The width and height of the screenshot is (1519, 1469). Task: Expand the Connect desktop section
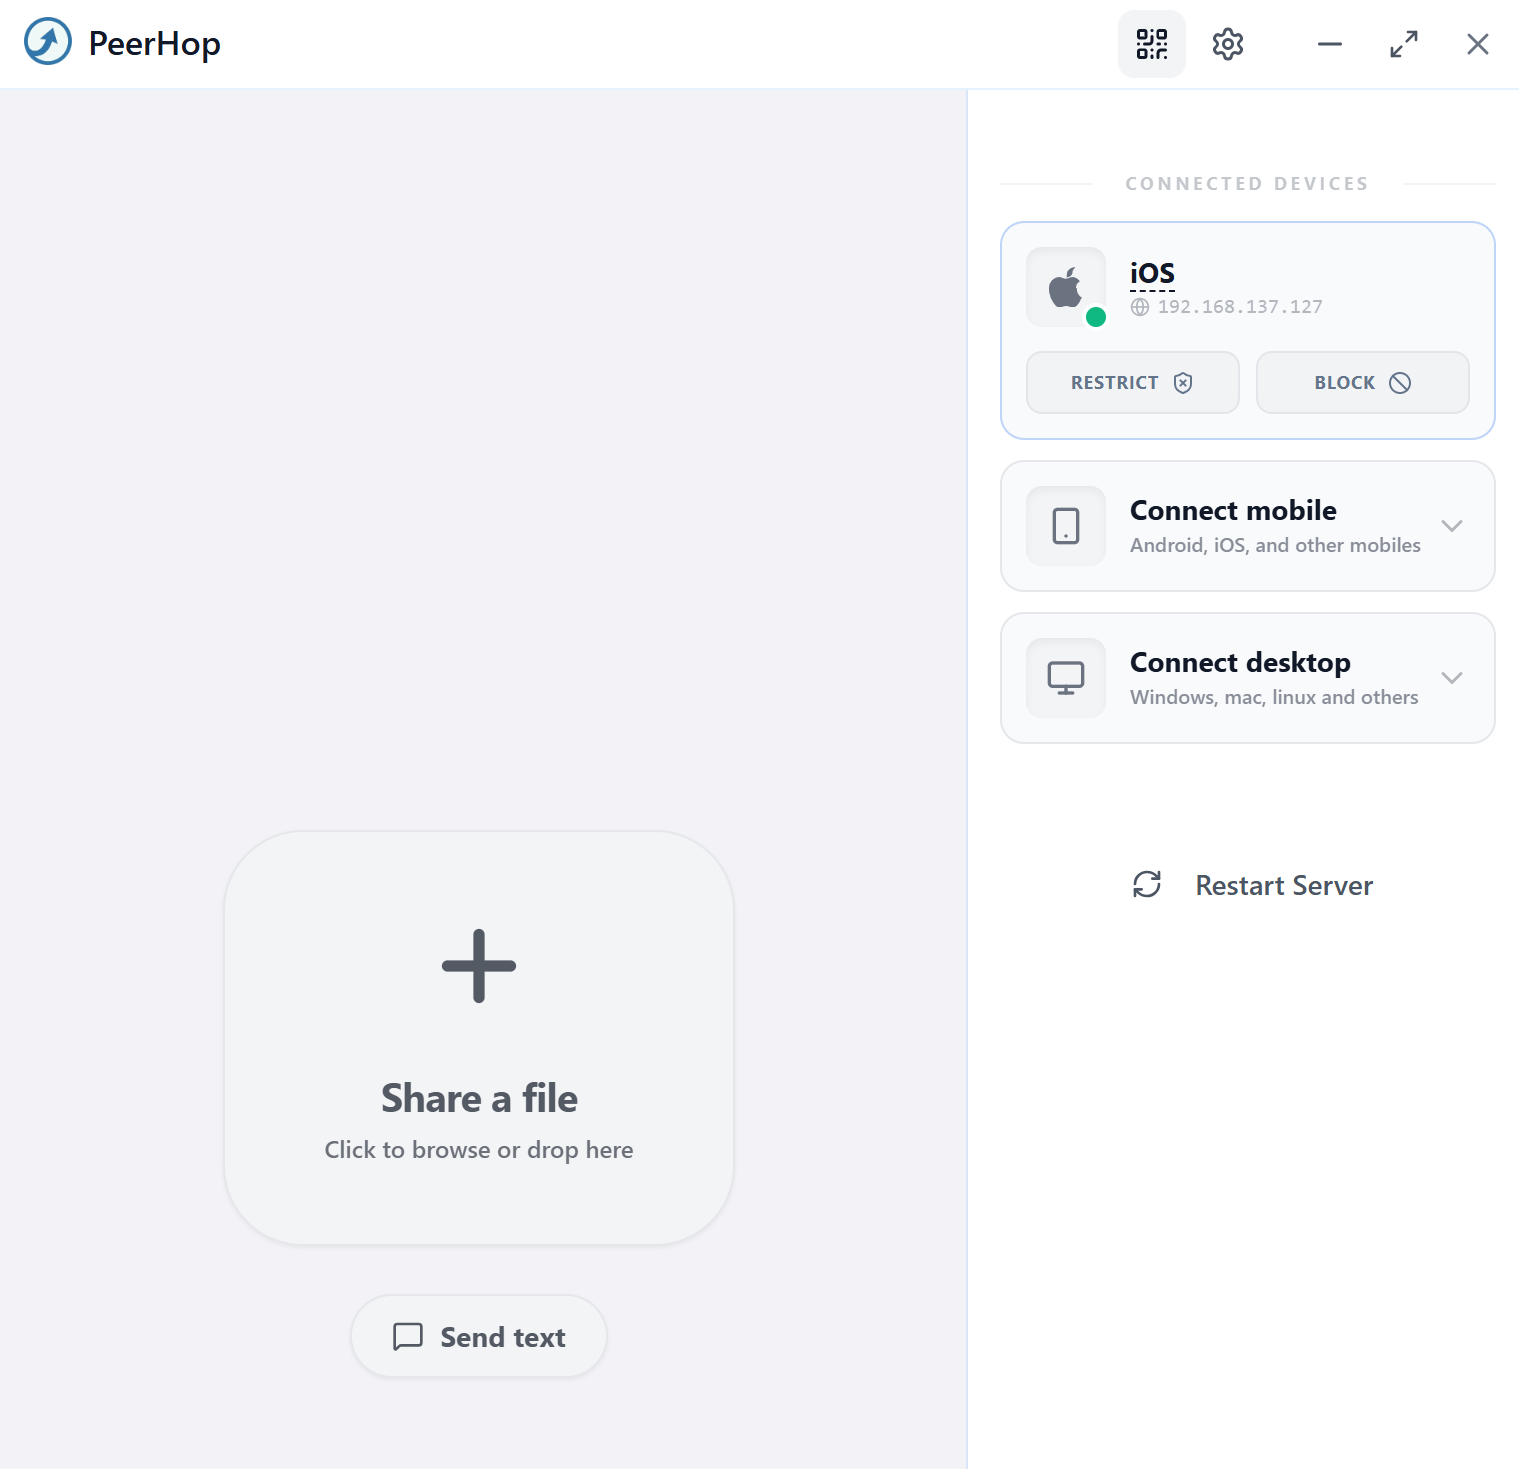[1452, 678]
